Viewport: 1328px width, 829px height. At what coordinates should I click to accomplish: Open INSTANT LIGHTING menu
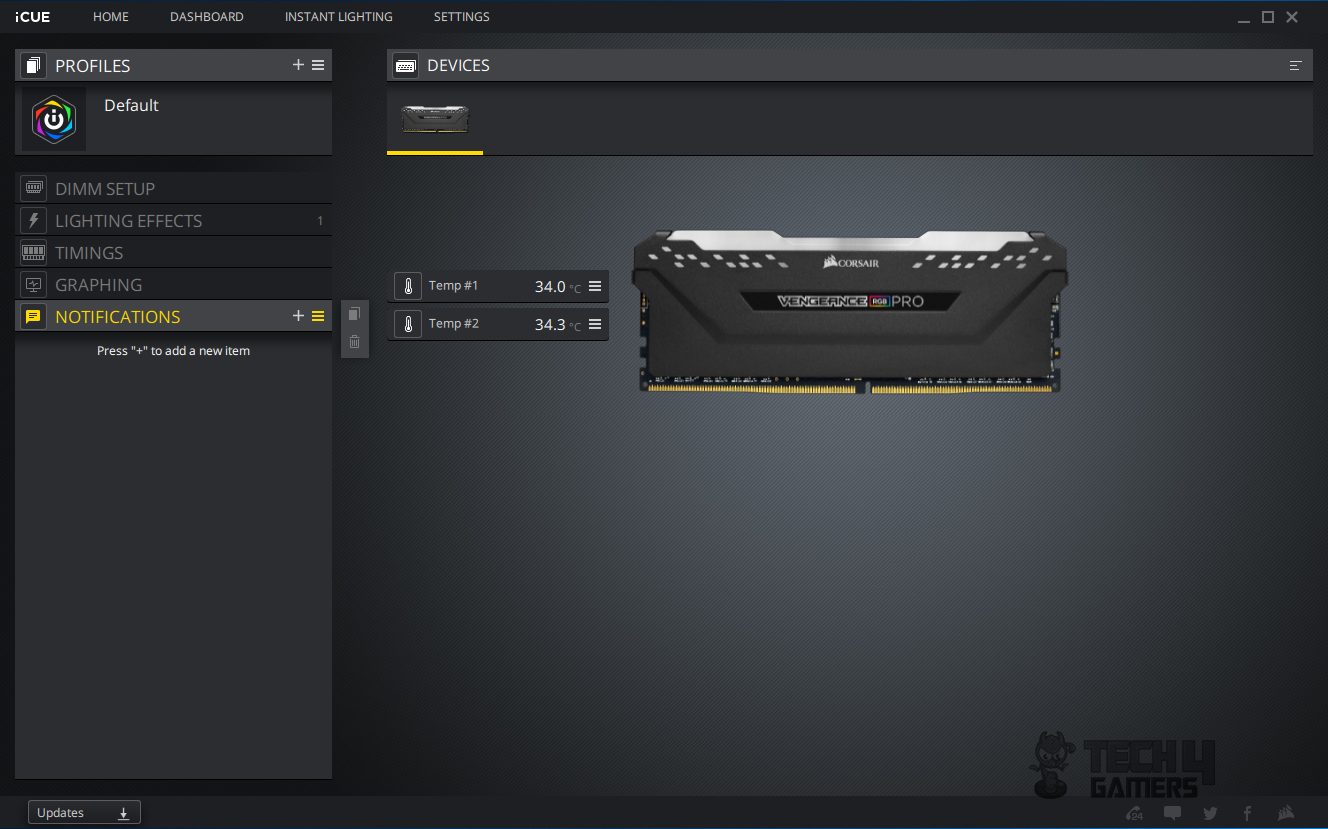pyautogui.click(x=339, y=17)
